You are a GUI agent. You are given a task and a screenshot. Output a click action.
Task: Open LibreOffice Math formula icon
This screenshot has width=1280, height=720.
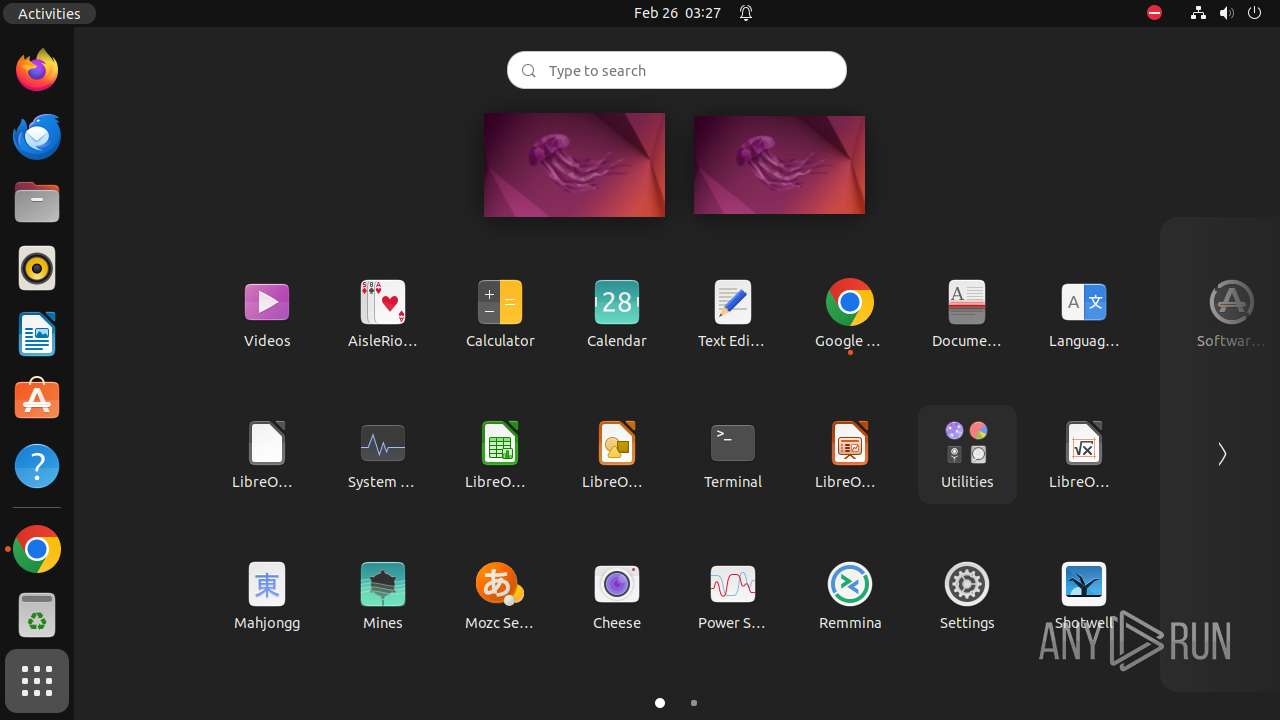pyautogui.click(x=1084, y=455)
